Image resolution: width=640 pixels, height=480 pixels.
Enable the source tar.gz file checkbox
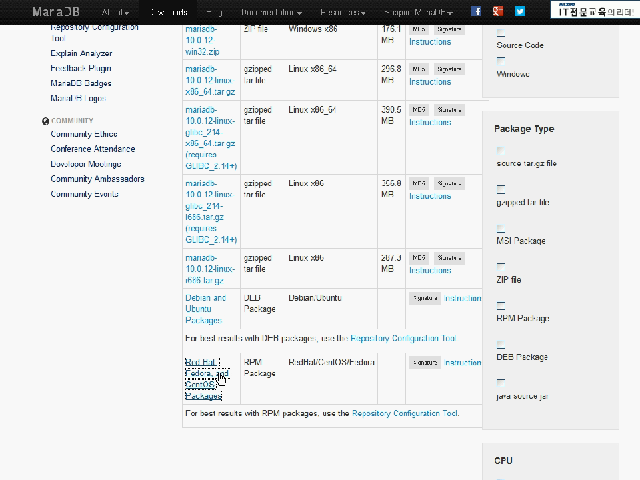click(x=501, y=151)
